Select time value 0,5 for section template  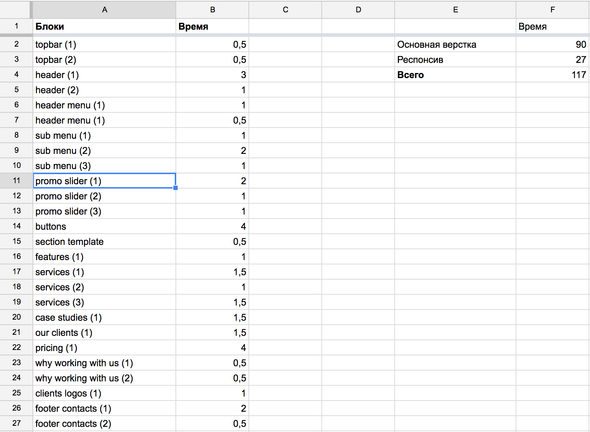click(212, 242)
